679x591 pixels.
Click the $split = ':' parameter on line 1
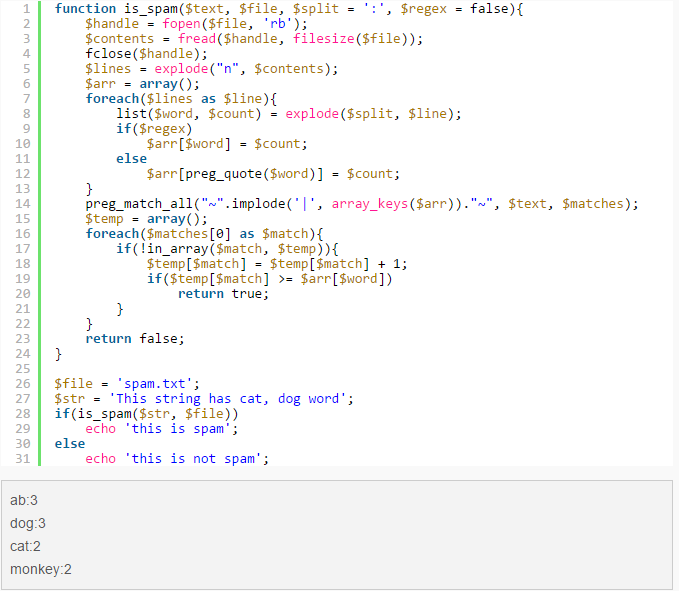click(x=338, y=9)
